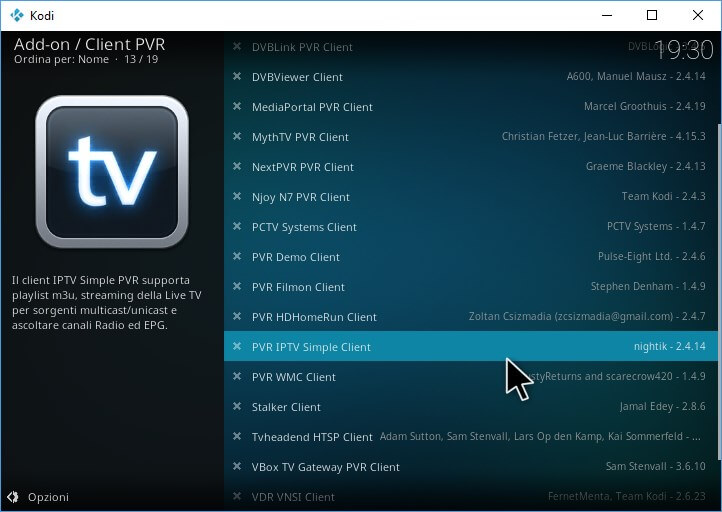Select DVBViewer Client add-on
The height and width of the screenshot is (512, 722).
[471, 76]
